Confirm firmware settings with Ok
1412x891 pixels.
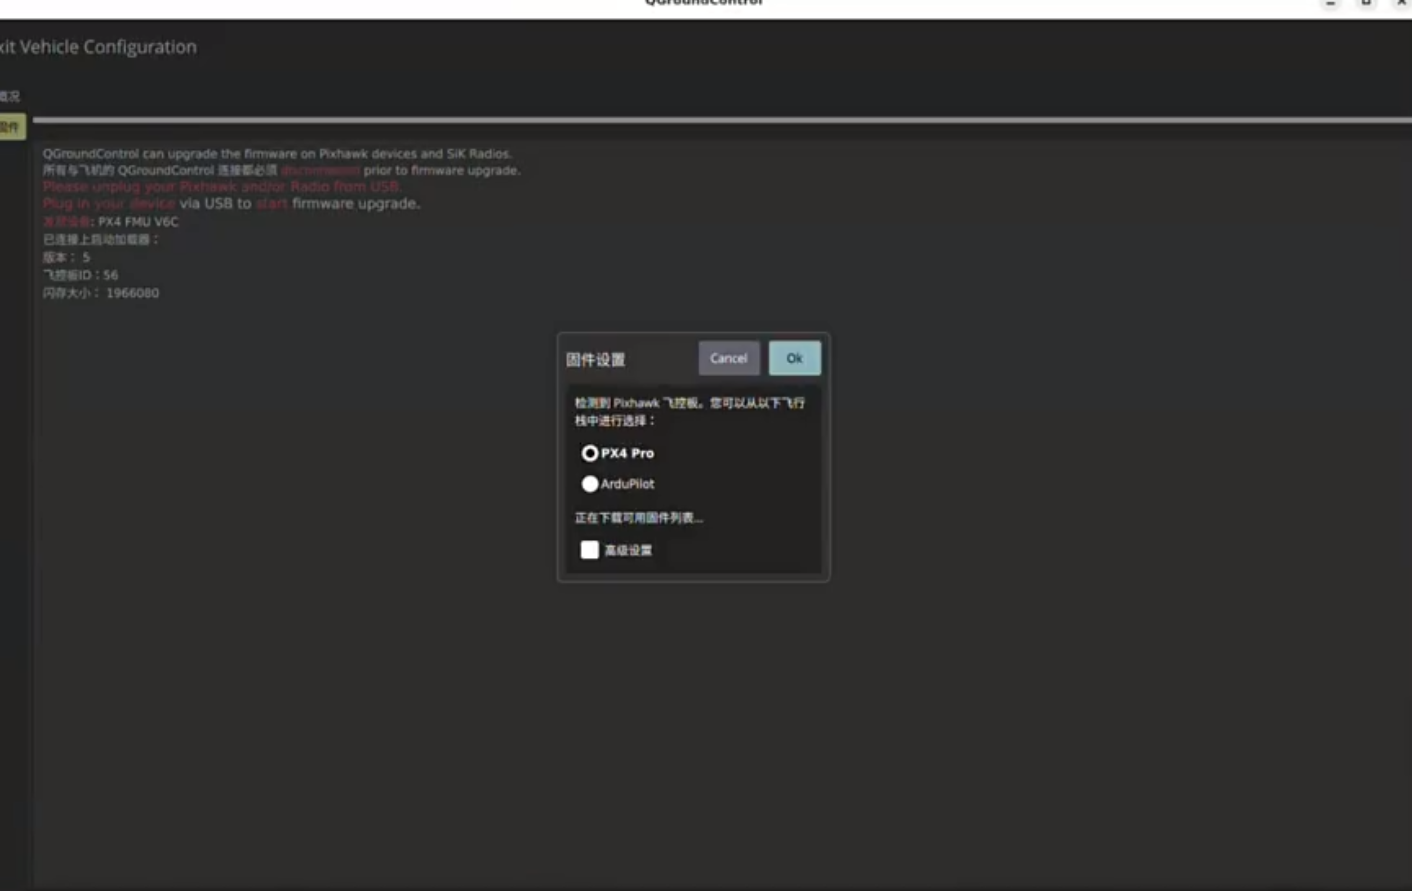[x=794, y=358]
